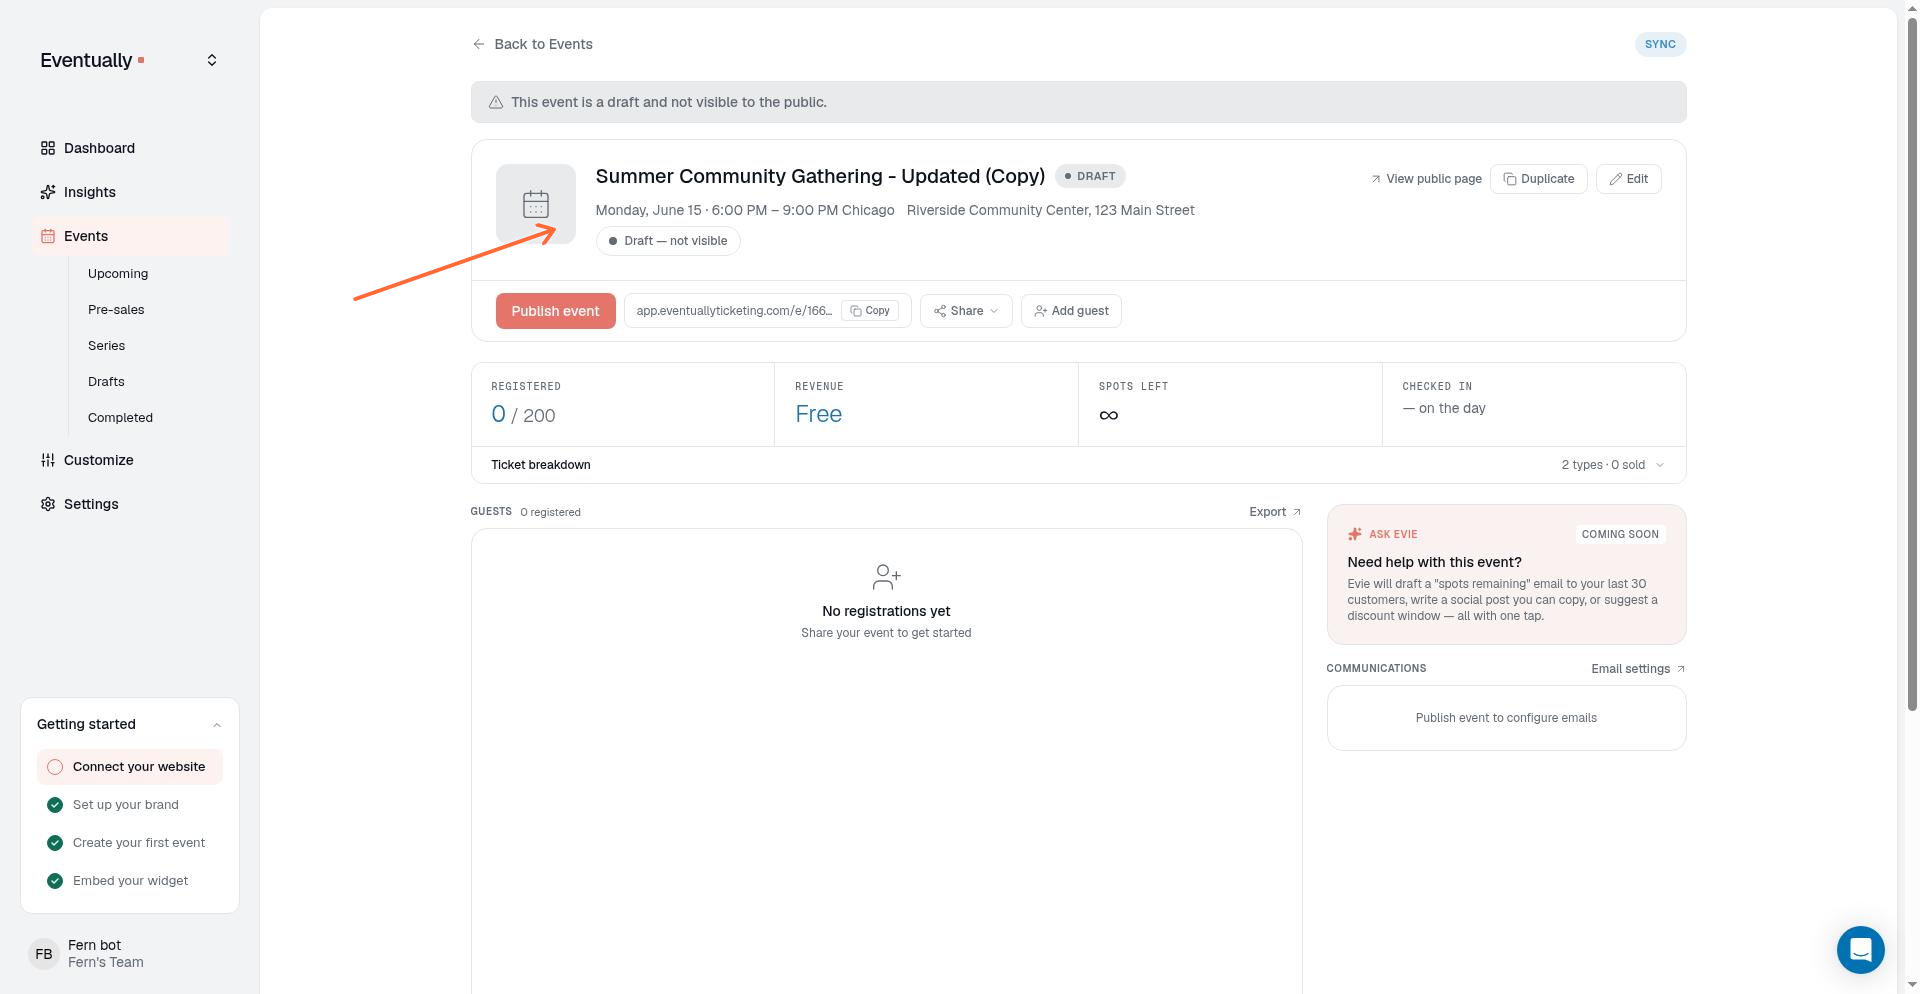Expand the Ticket breakdown row

click(1078, 465)
